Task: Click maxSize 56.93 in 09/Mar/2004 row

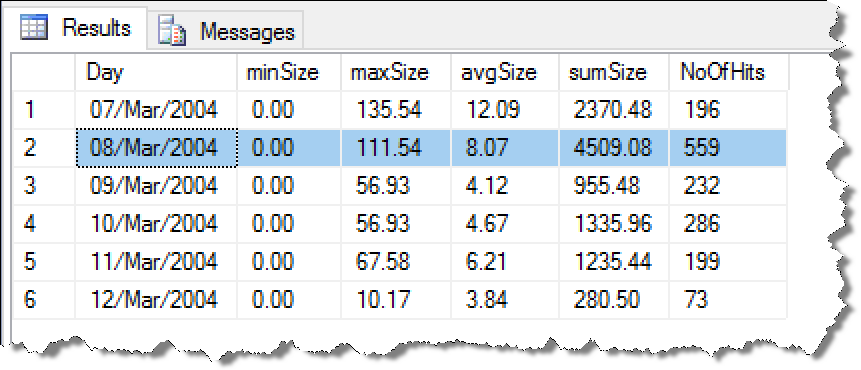Action: [395, 186]
